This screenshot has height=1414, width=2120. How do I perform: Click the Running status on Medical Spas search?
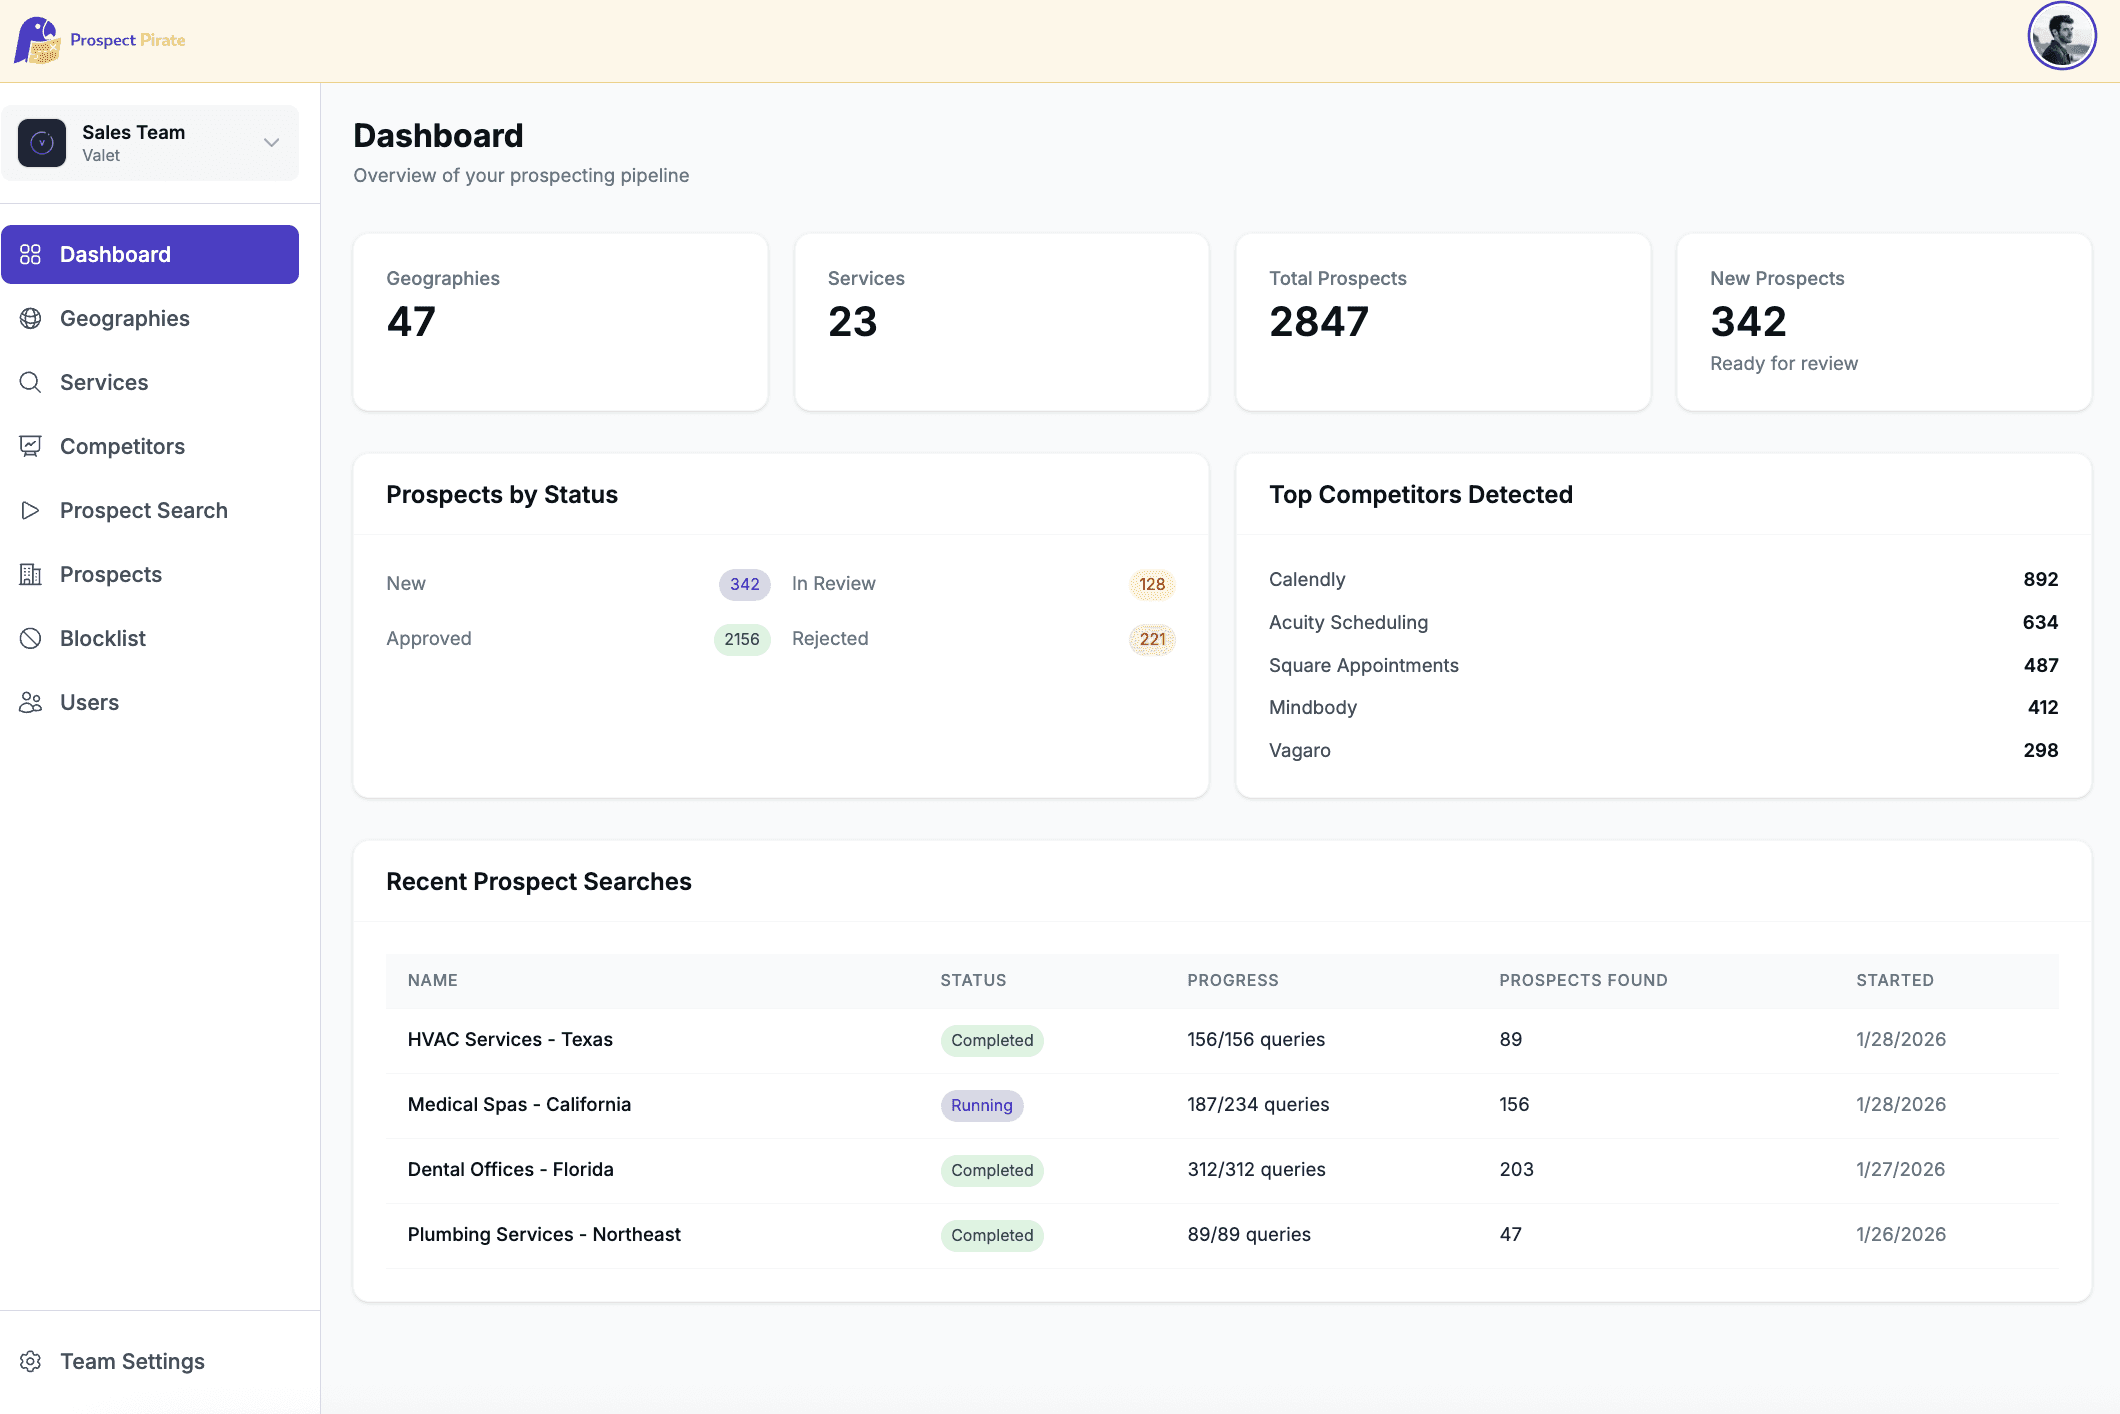[x=982, y=1105]
